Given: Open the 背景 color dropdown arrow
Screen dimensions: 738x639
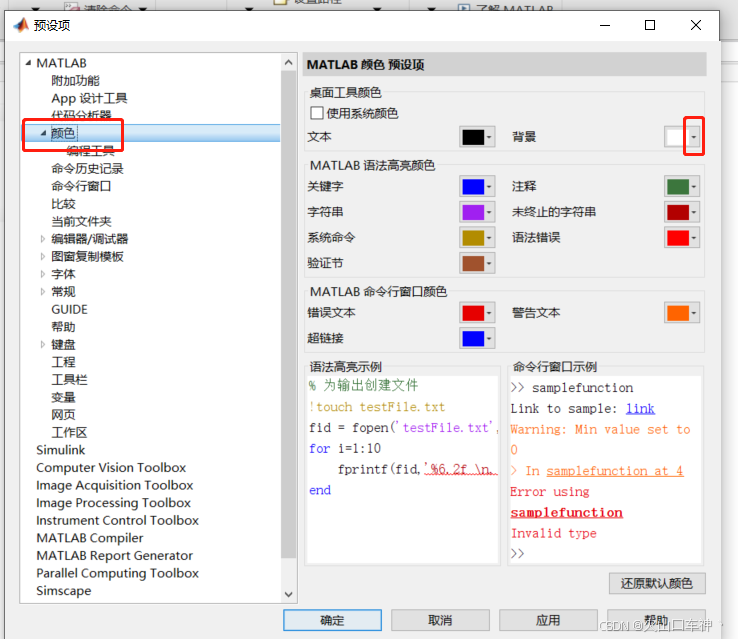Looking at the screenshot, I should 694,137.
